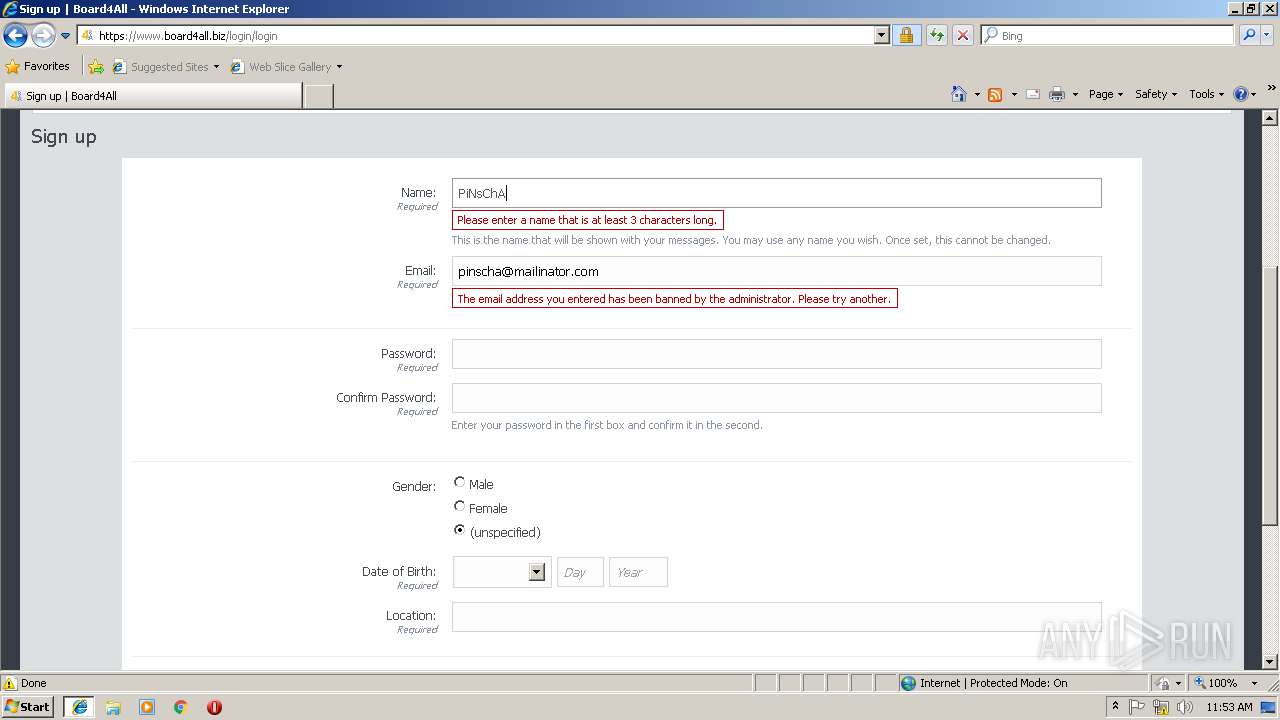The image size is (1280, 720).
Task: Open the address bar history dropdown
Action: [x=881, y=36]
